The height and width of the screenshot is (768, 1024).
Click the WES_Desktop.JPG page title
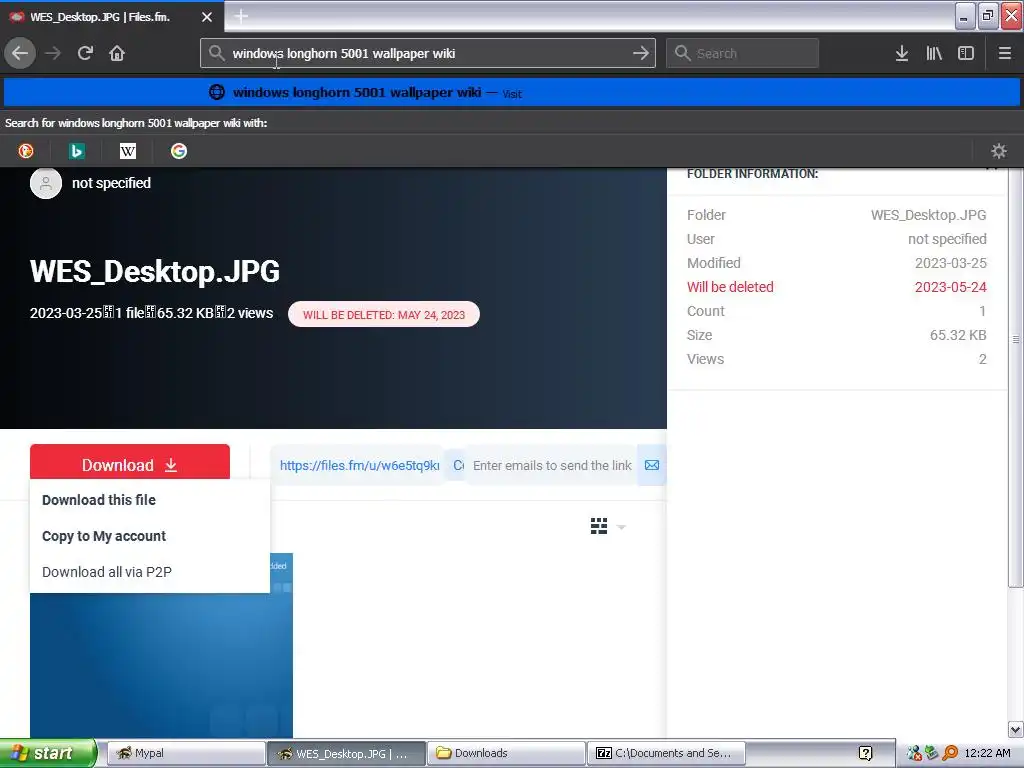[x=155, y=271]
